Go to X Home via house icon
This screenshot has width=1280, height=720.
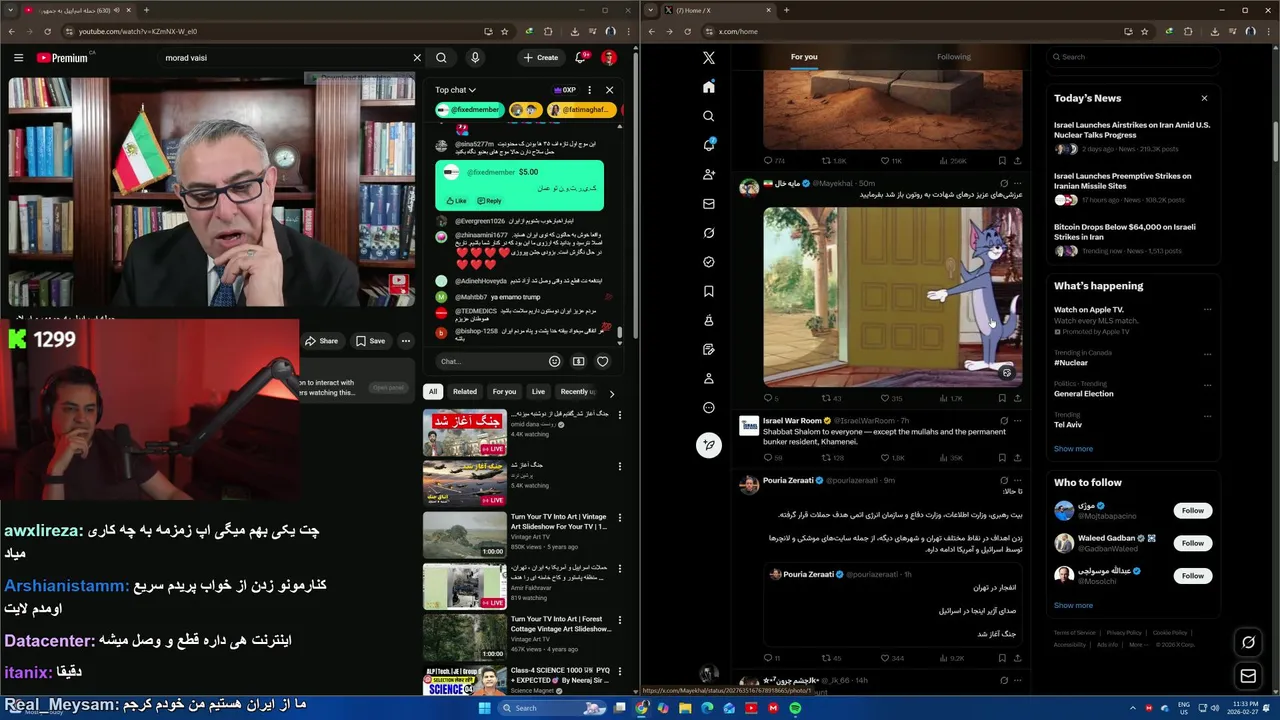tap(708, 87)
